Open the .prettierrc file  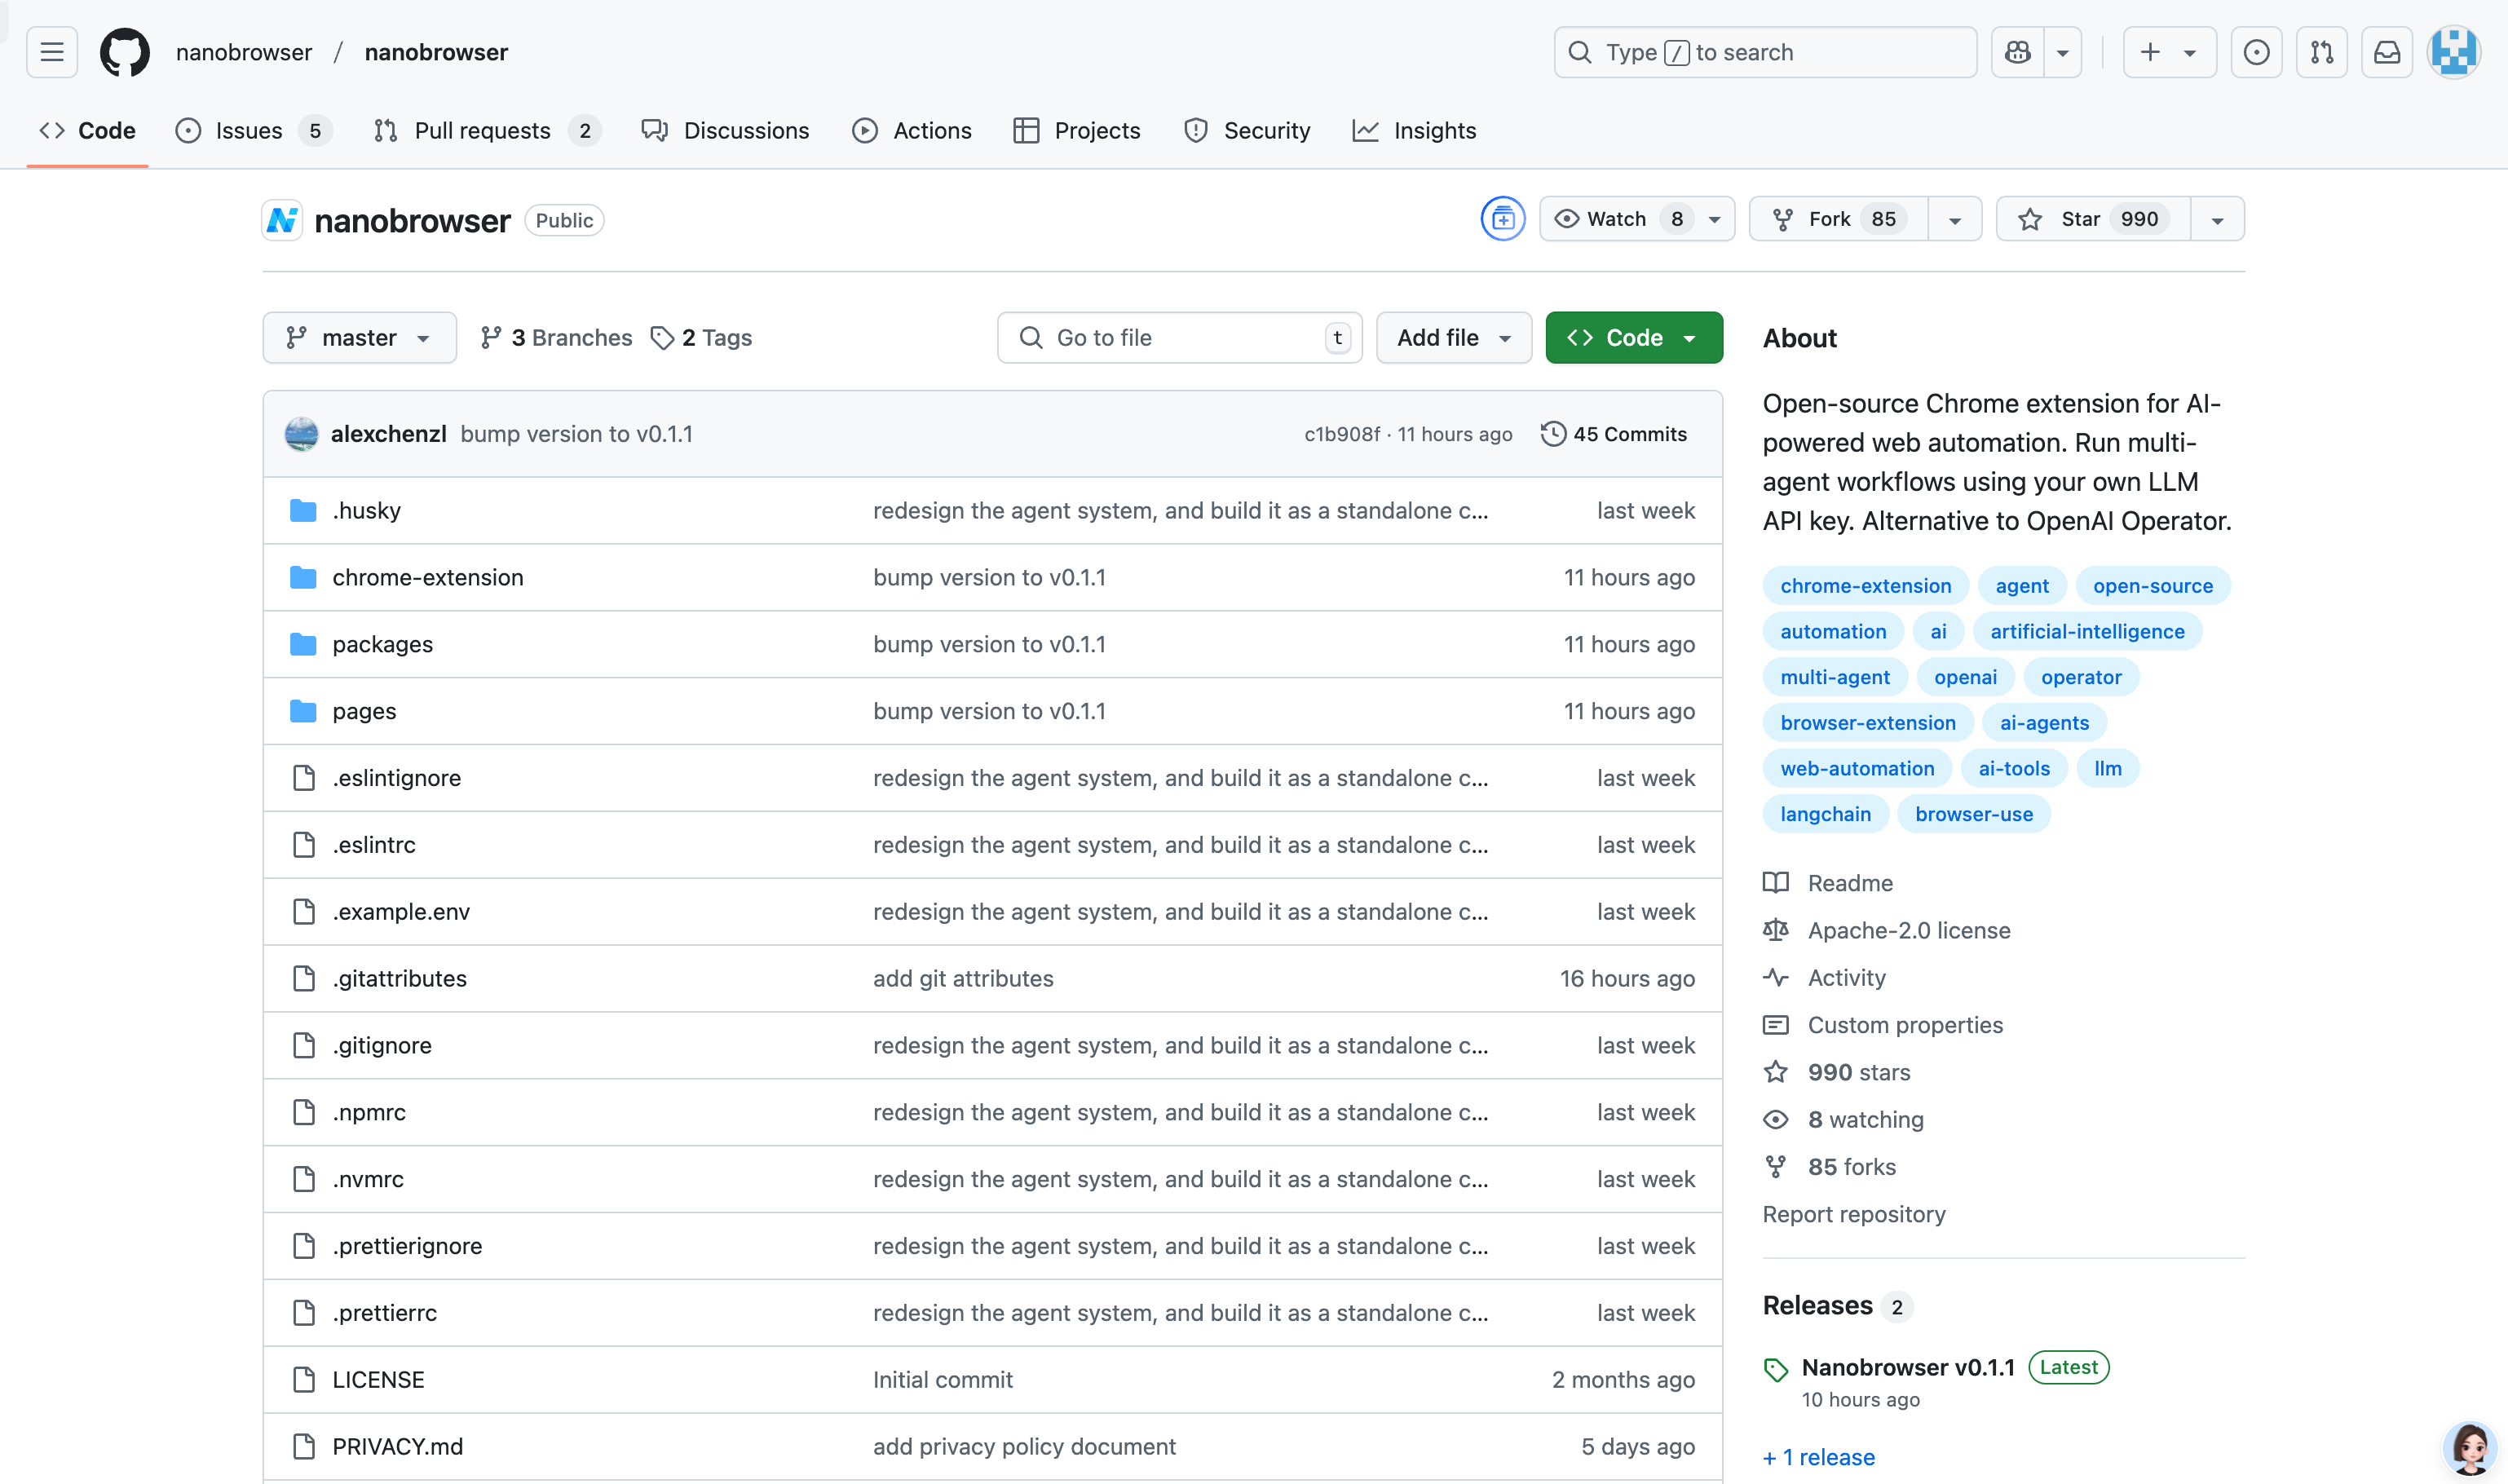(385, 1313)
